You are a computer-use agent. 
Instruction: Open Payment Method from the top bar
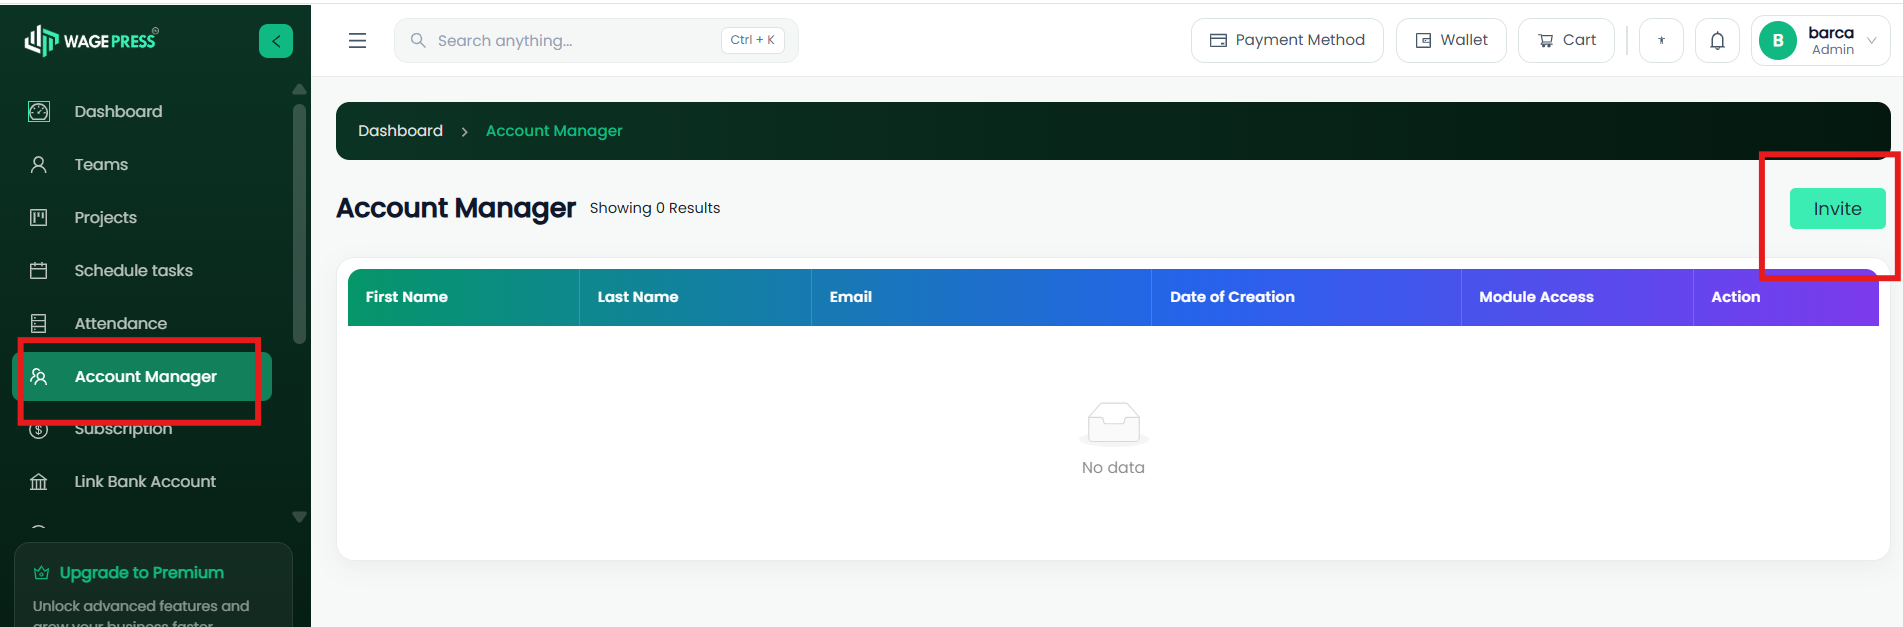(1287, 41)
